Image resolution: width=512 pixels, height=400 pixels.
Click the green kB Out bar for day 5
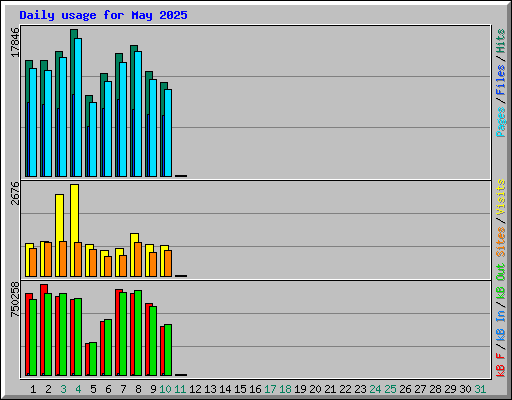coord(93,359)
